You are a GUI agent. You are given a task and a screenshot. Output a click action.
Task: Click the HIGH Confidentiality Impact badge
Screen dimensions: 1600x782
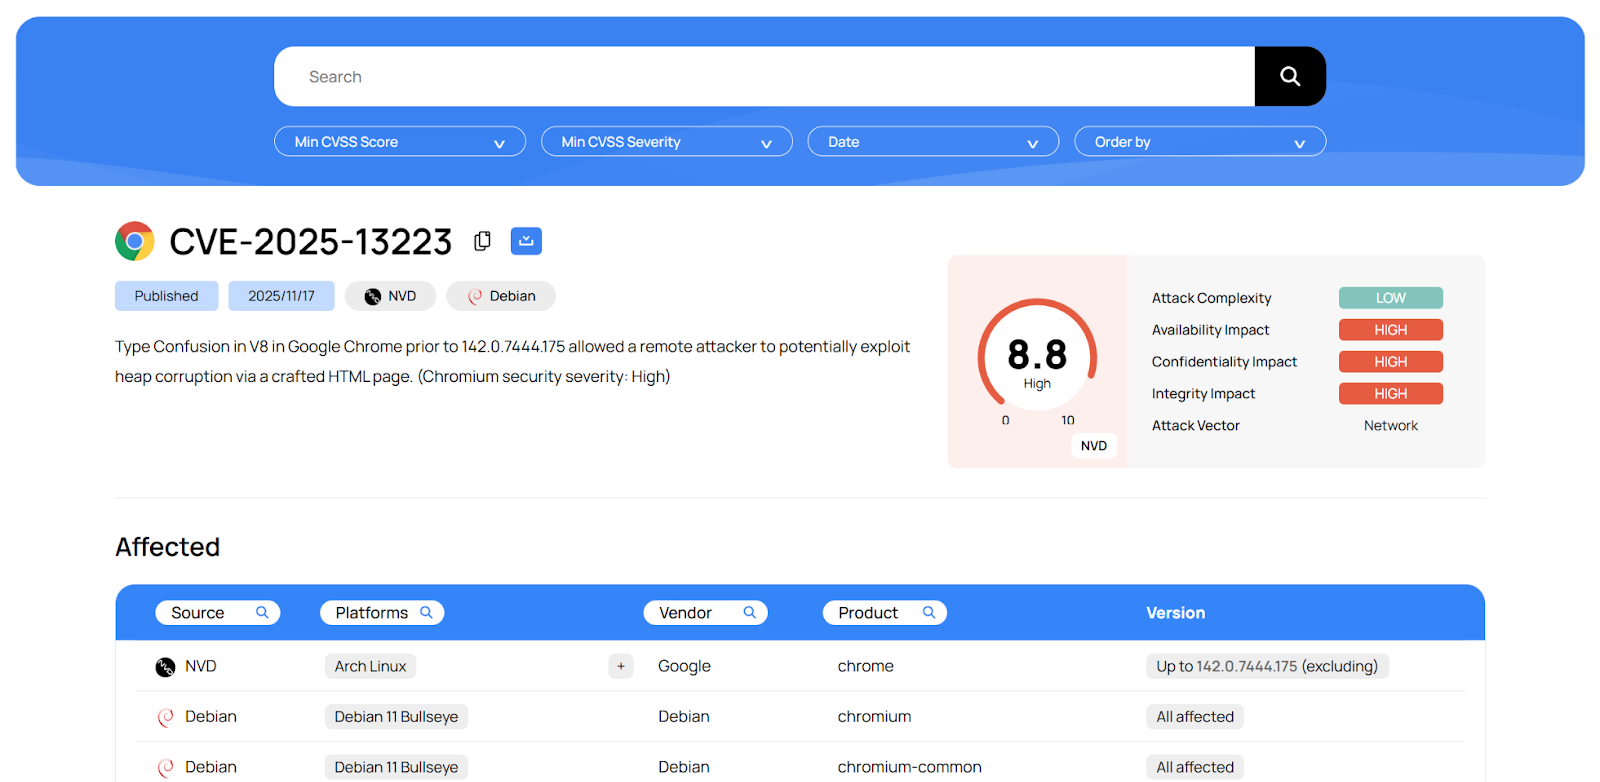pyautogui.click(x=1391, y=362)
